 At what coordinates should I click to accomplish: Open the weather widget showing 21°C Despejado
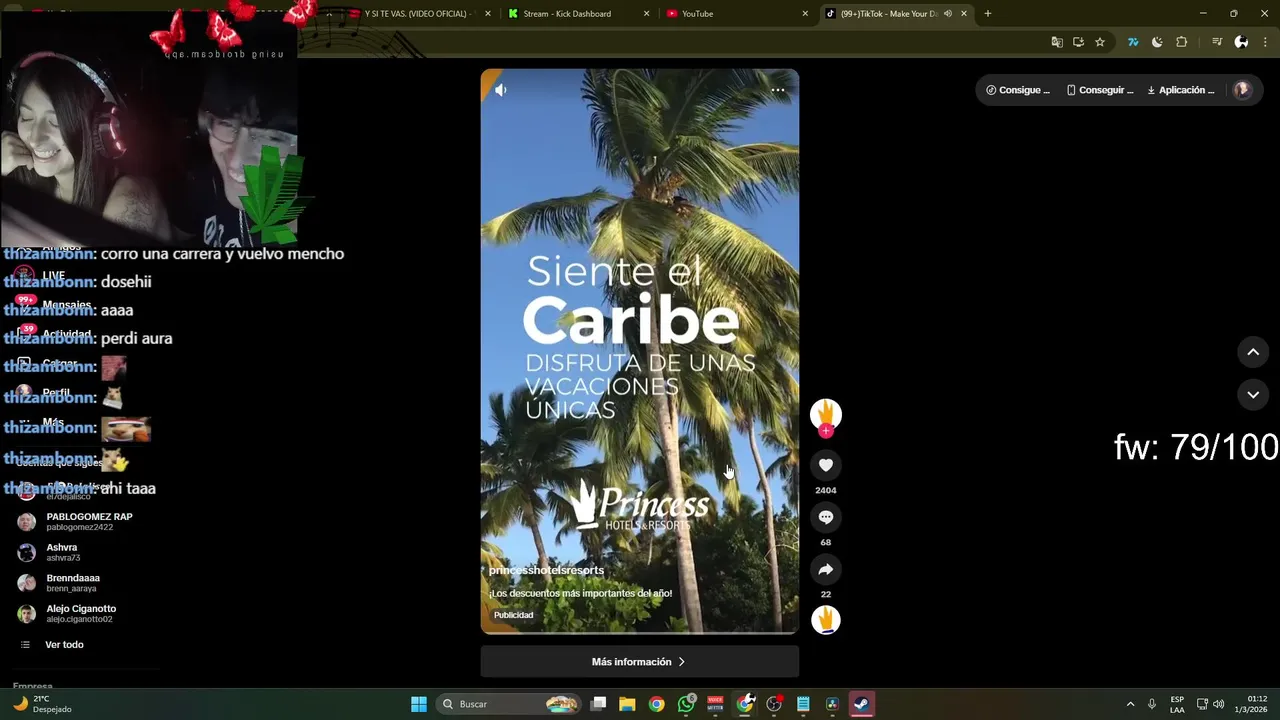[42, 704]
